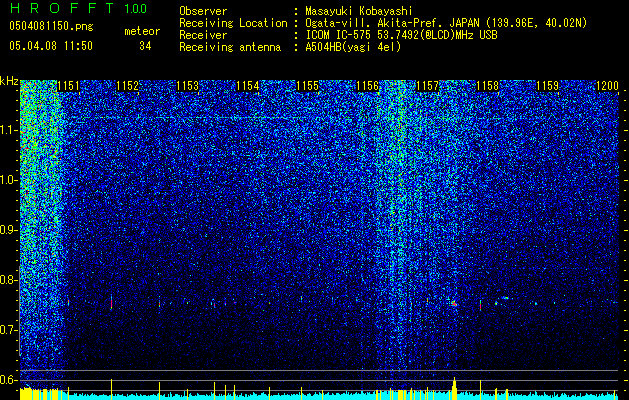Screen dimensions: 629x400
Task: Click observer name Masayuki Kobayashi
Action: click(359, 11)
